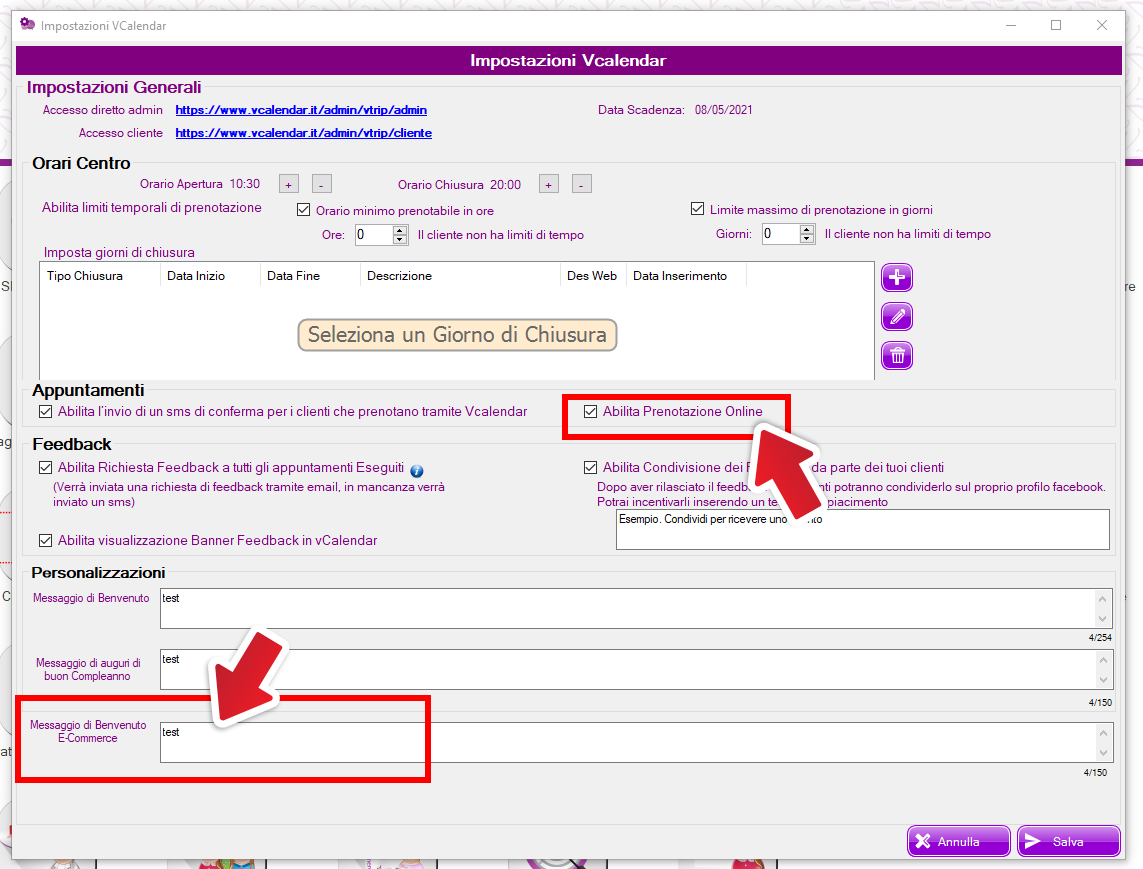Click the Giorni numeric input field

coord(781,234)
